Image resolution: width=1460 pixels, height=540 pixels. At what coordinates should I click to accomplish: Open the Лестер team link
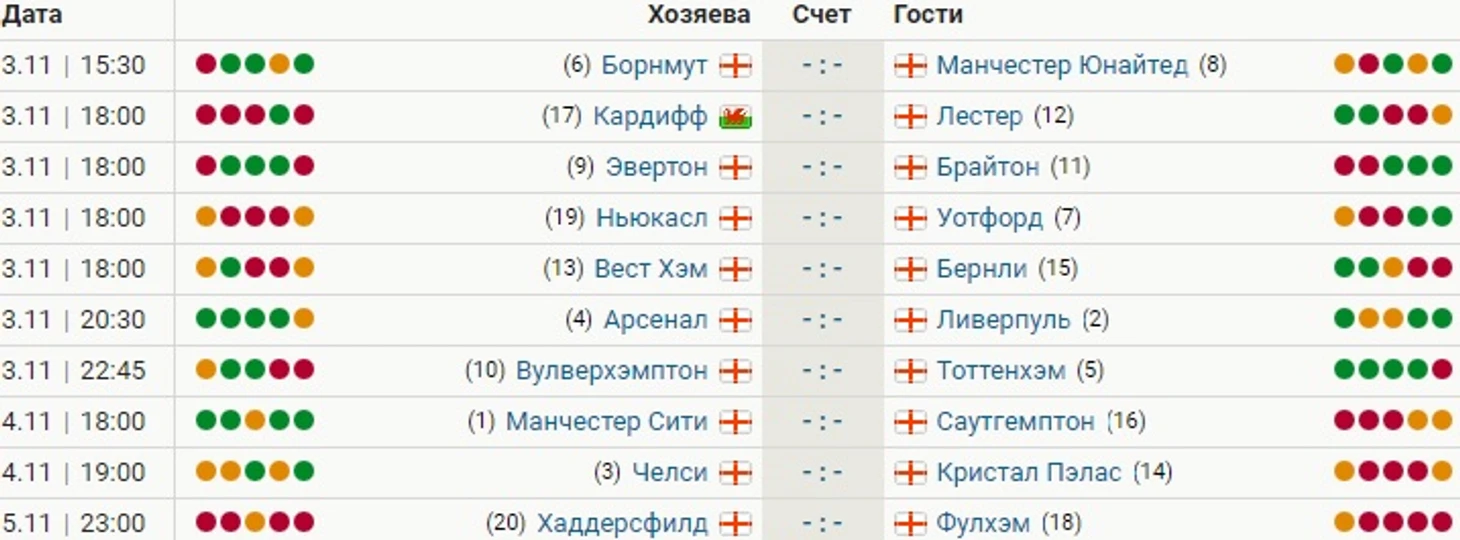click(980, 117)
